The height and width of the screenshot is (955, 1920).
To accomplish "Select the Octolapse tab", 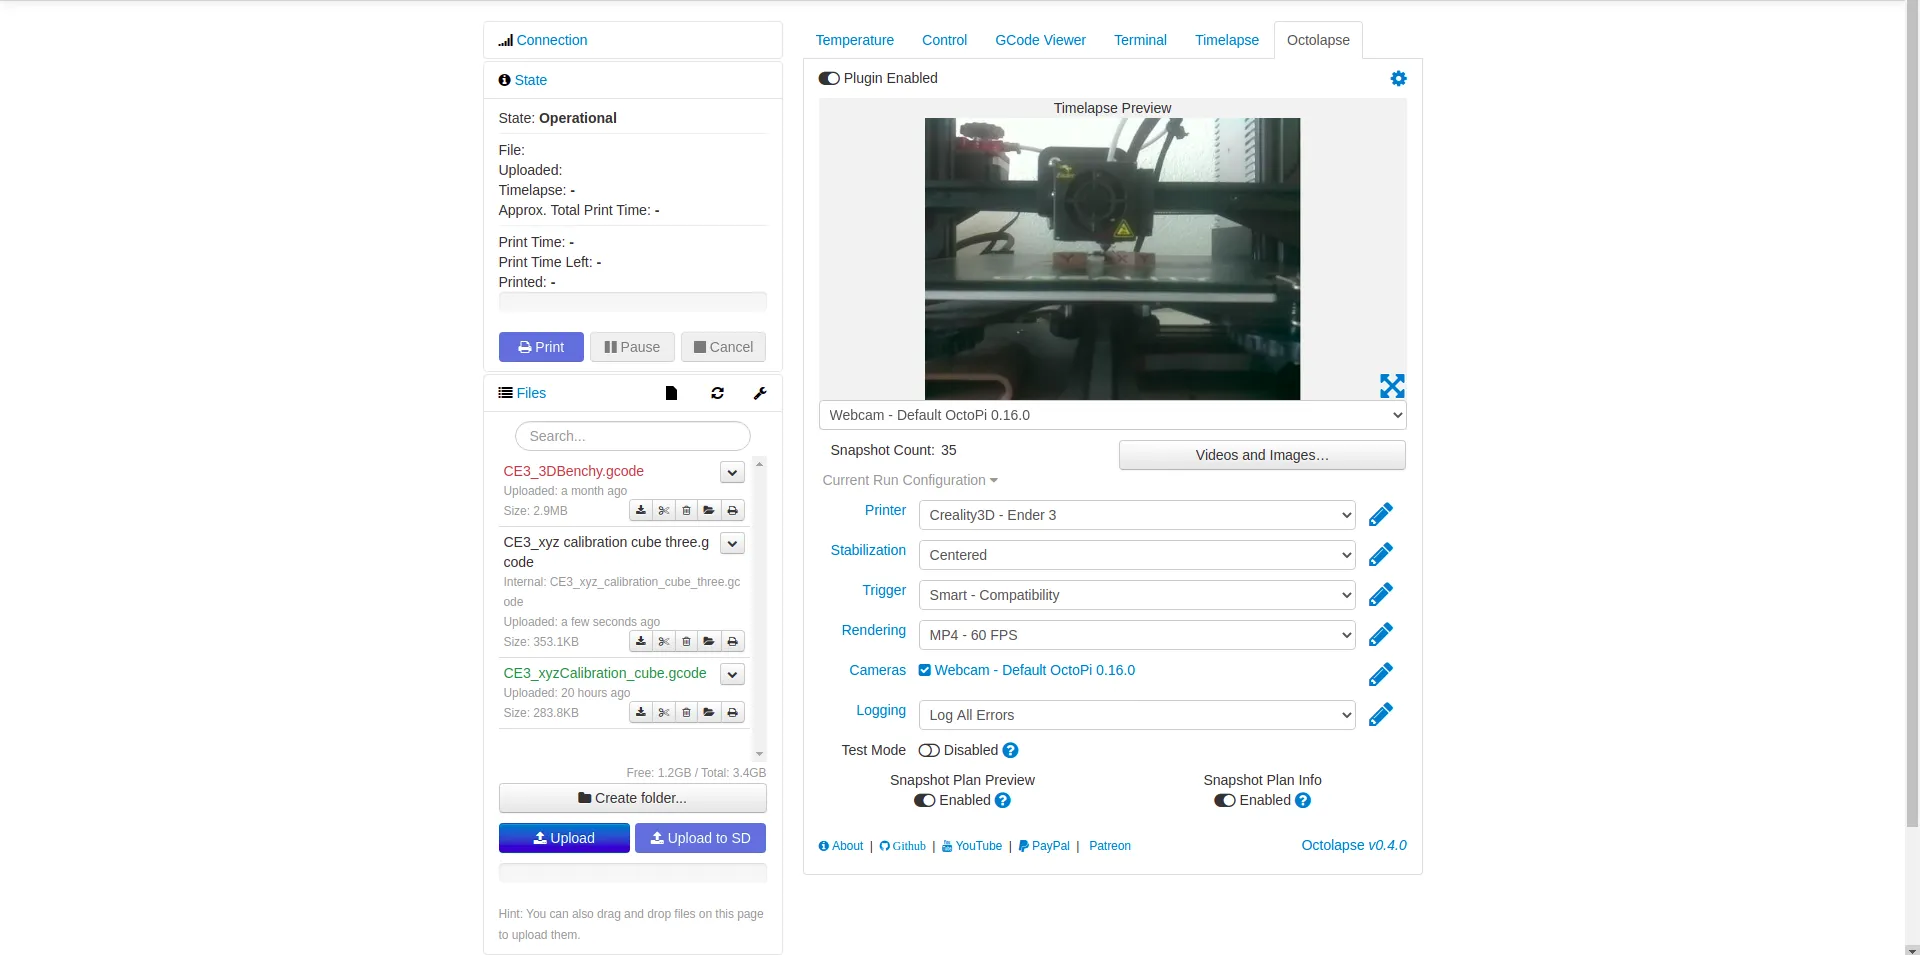I will click(1318, 40).
